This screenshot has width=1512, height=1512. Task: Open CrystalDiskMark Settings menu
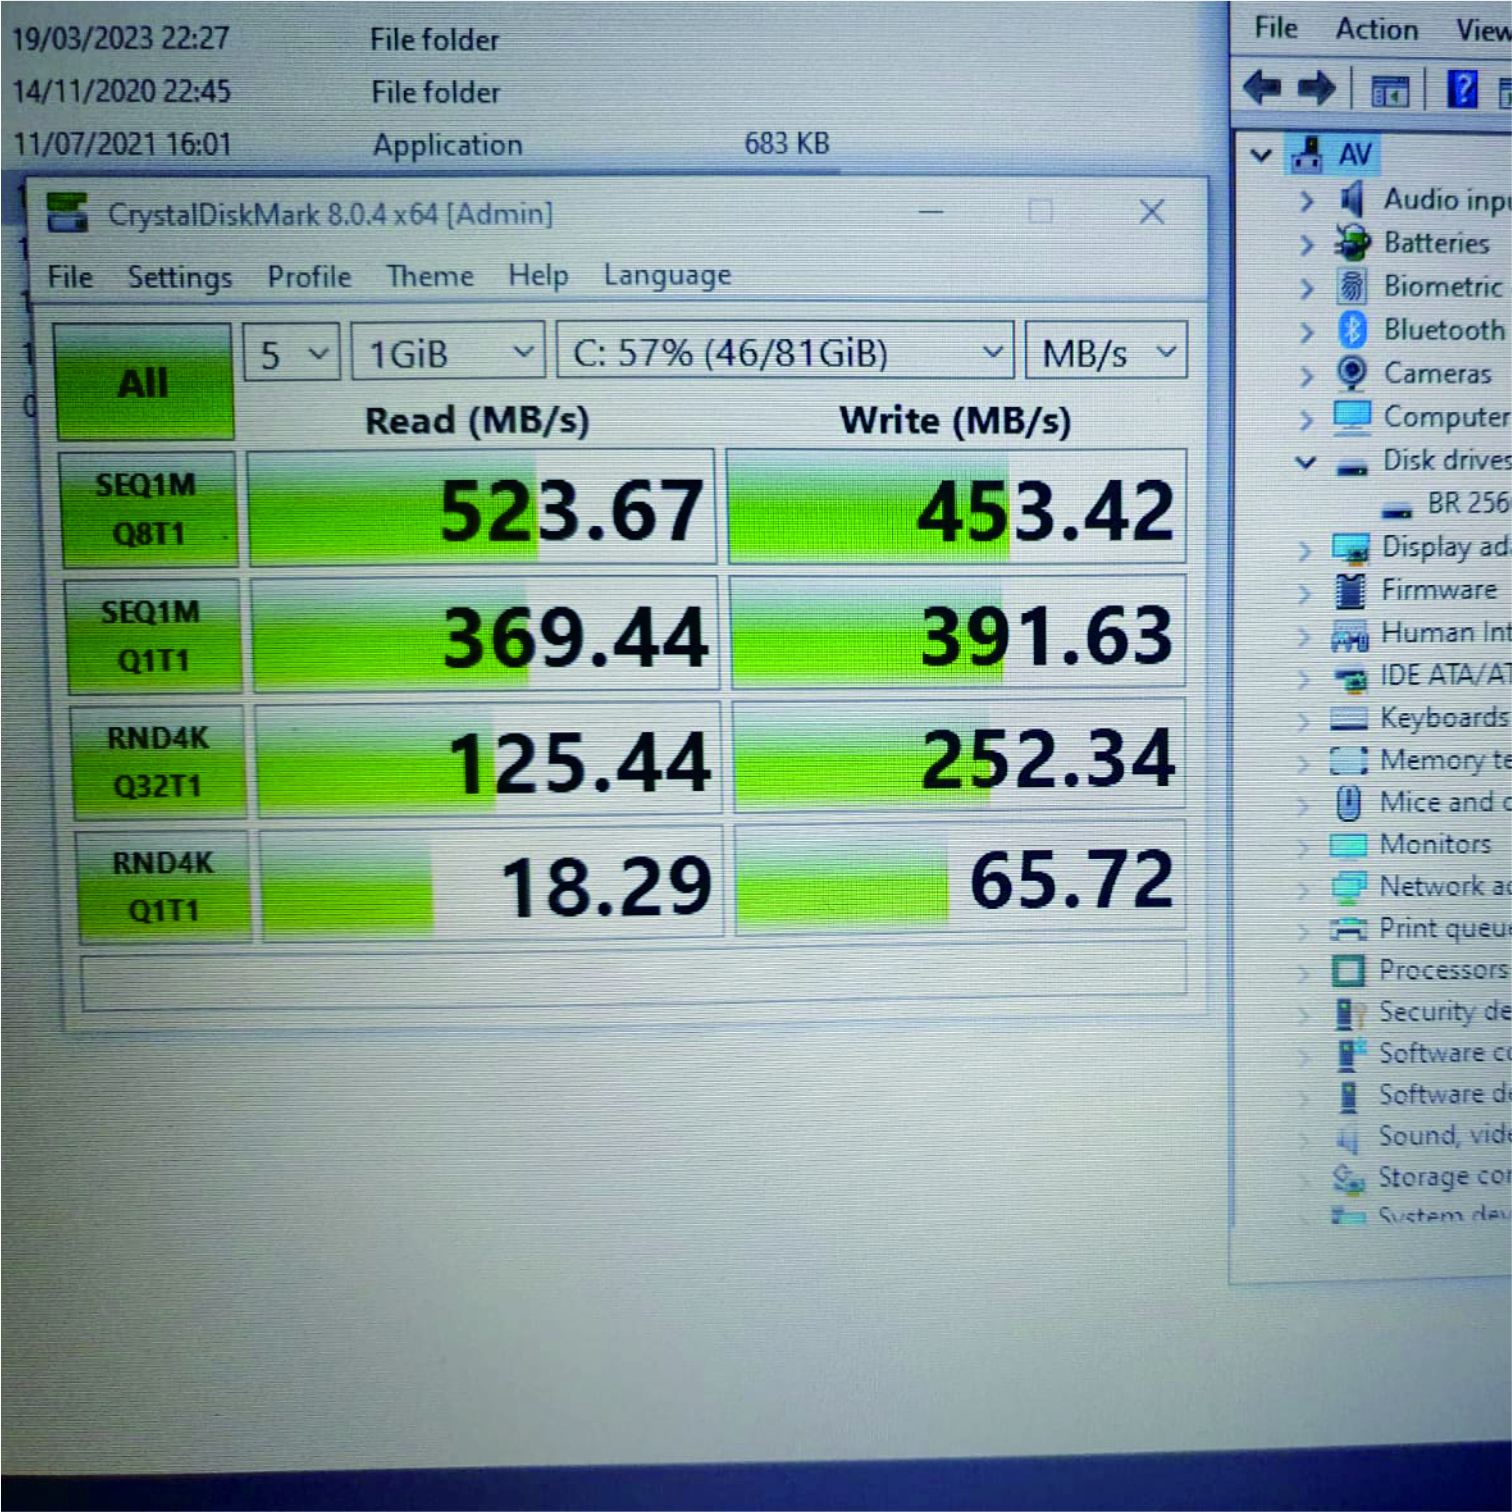click(x=180, y=277)
